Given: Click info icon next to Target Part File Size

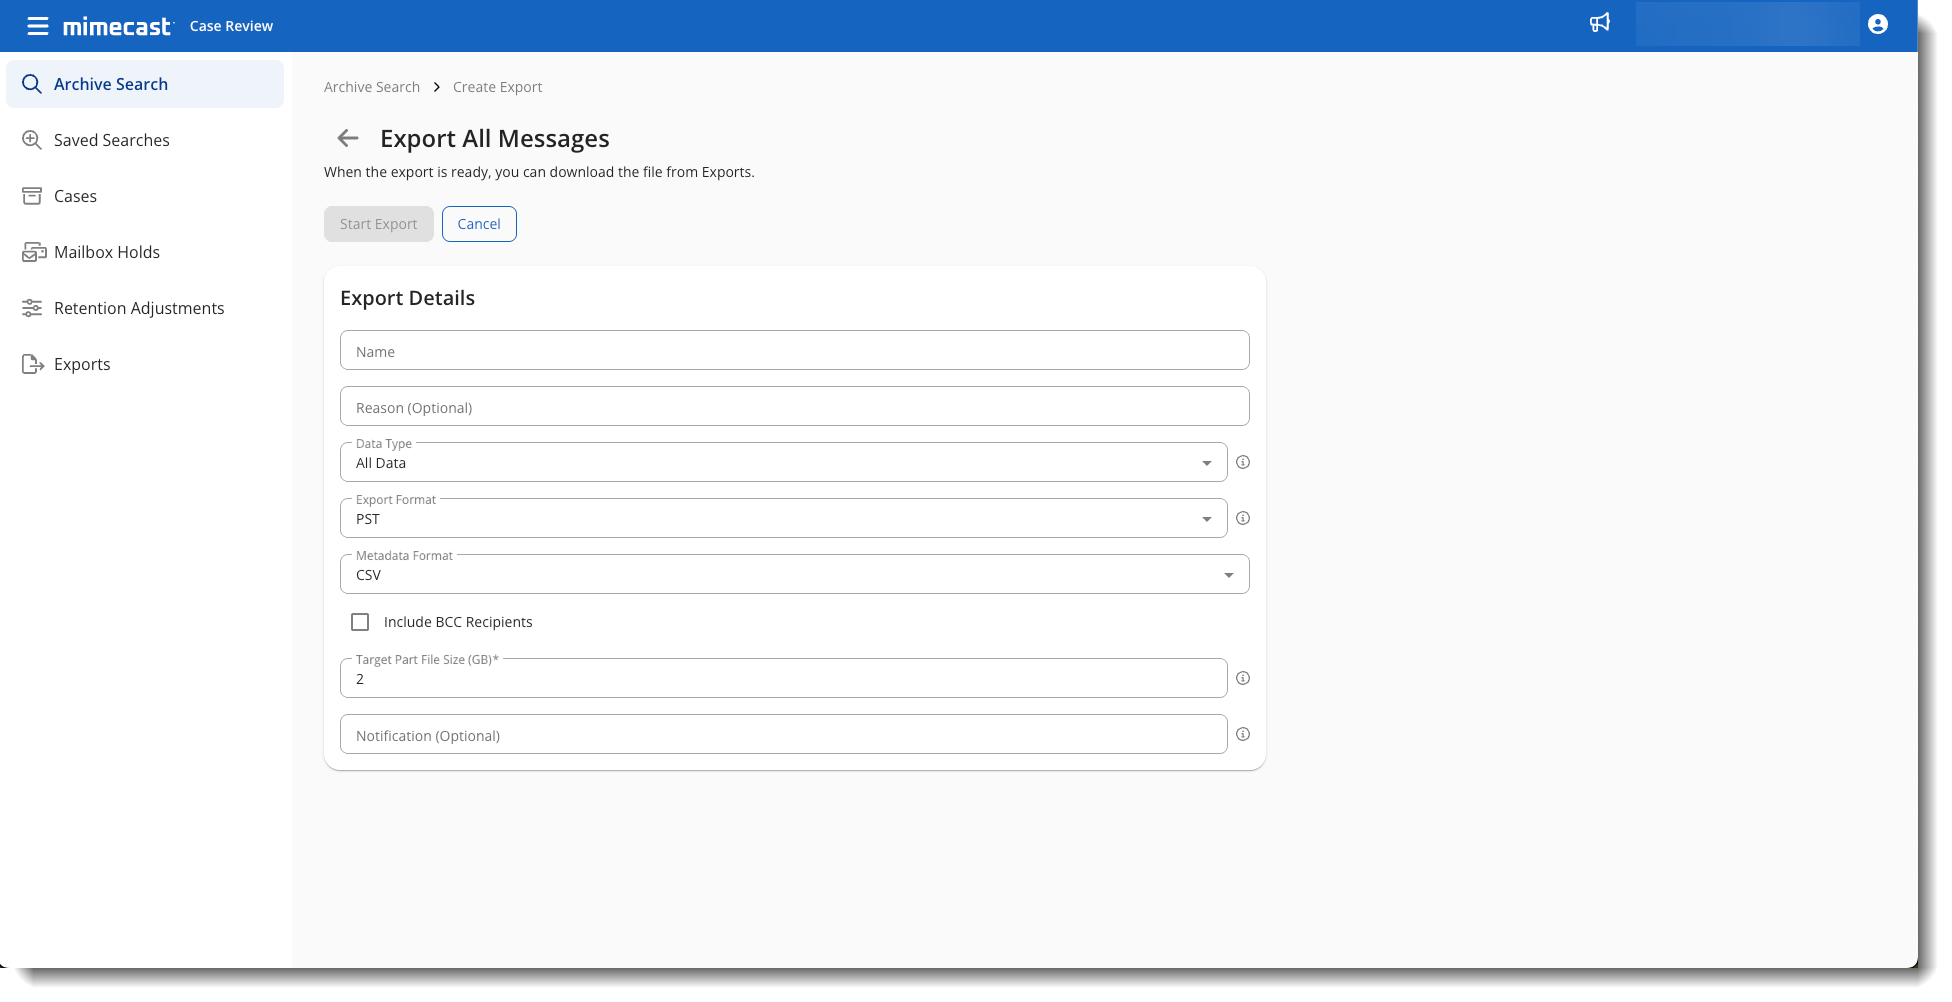Looking at the screenshot, I should click(1243, 678).
